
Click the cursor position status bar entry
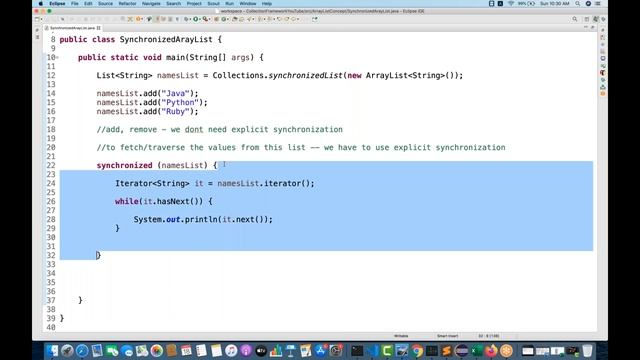click(x=489, y=336)
